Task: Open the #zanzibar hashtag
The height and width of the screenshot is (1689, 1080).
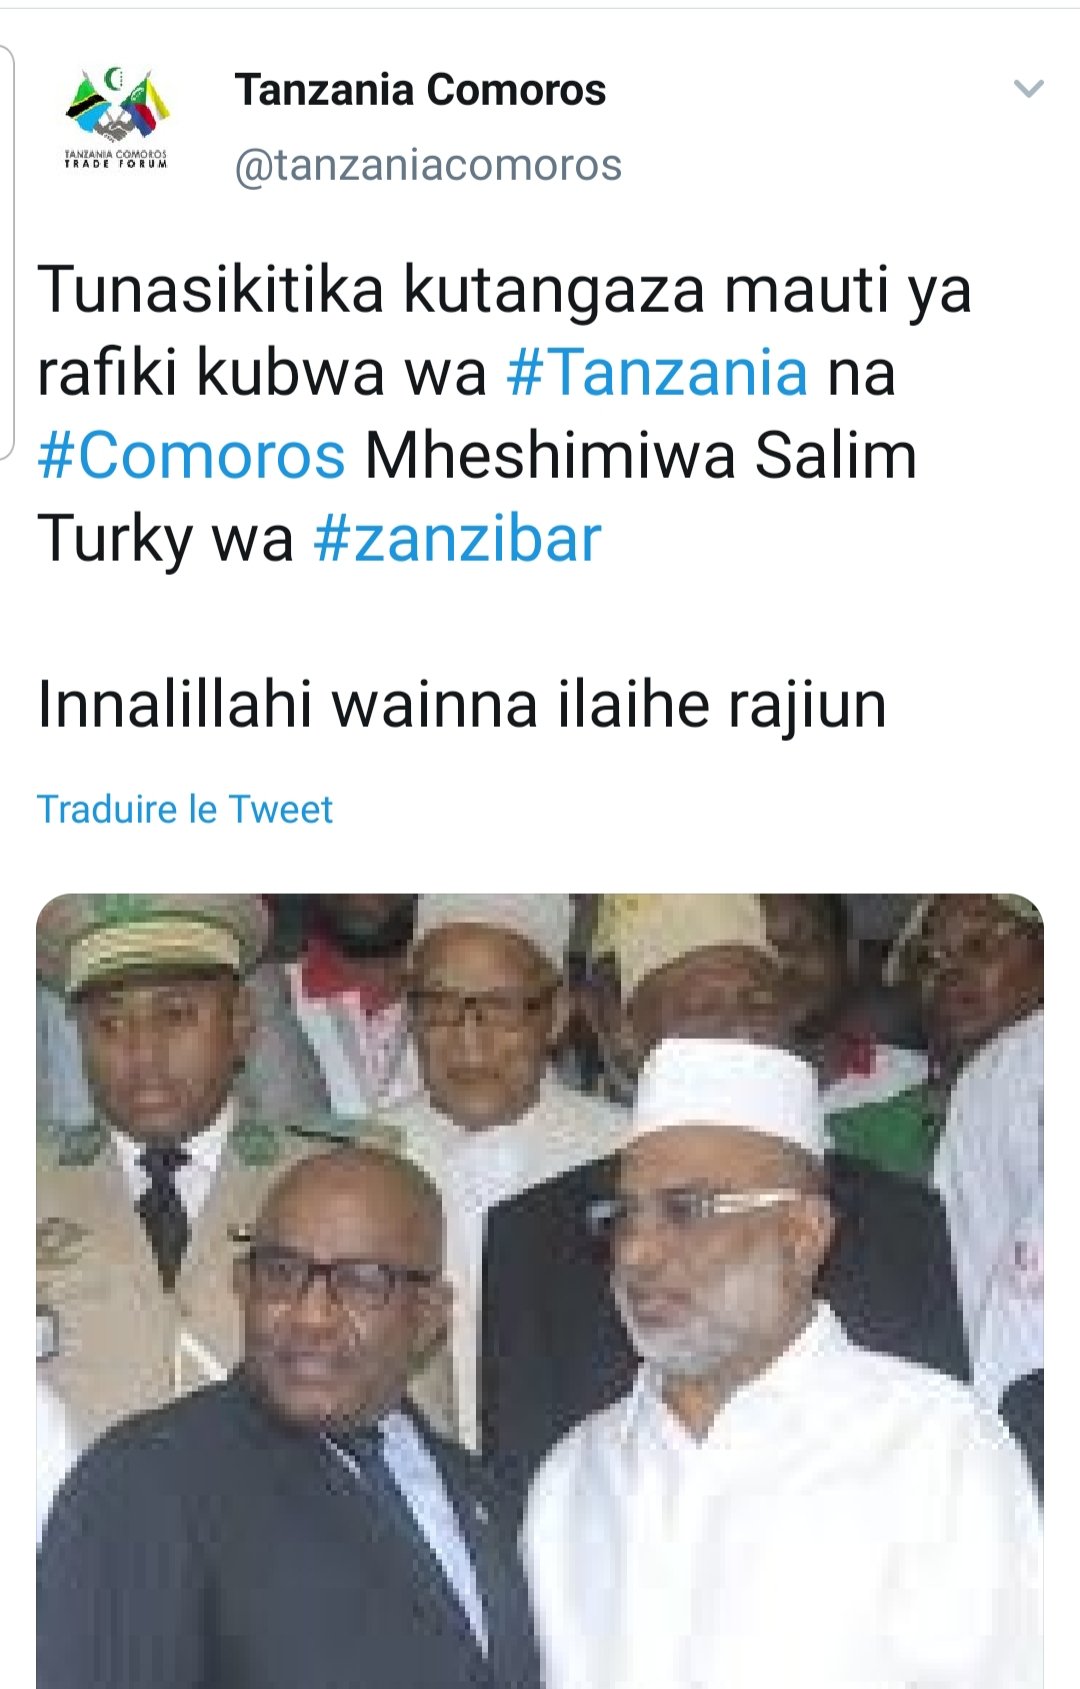Action: click(x=458, y=539)
